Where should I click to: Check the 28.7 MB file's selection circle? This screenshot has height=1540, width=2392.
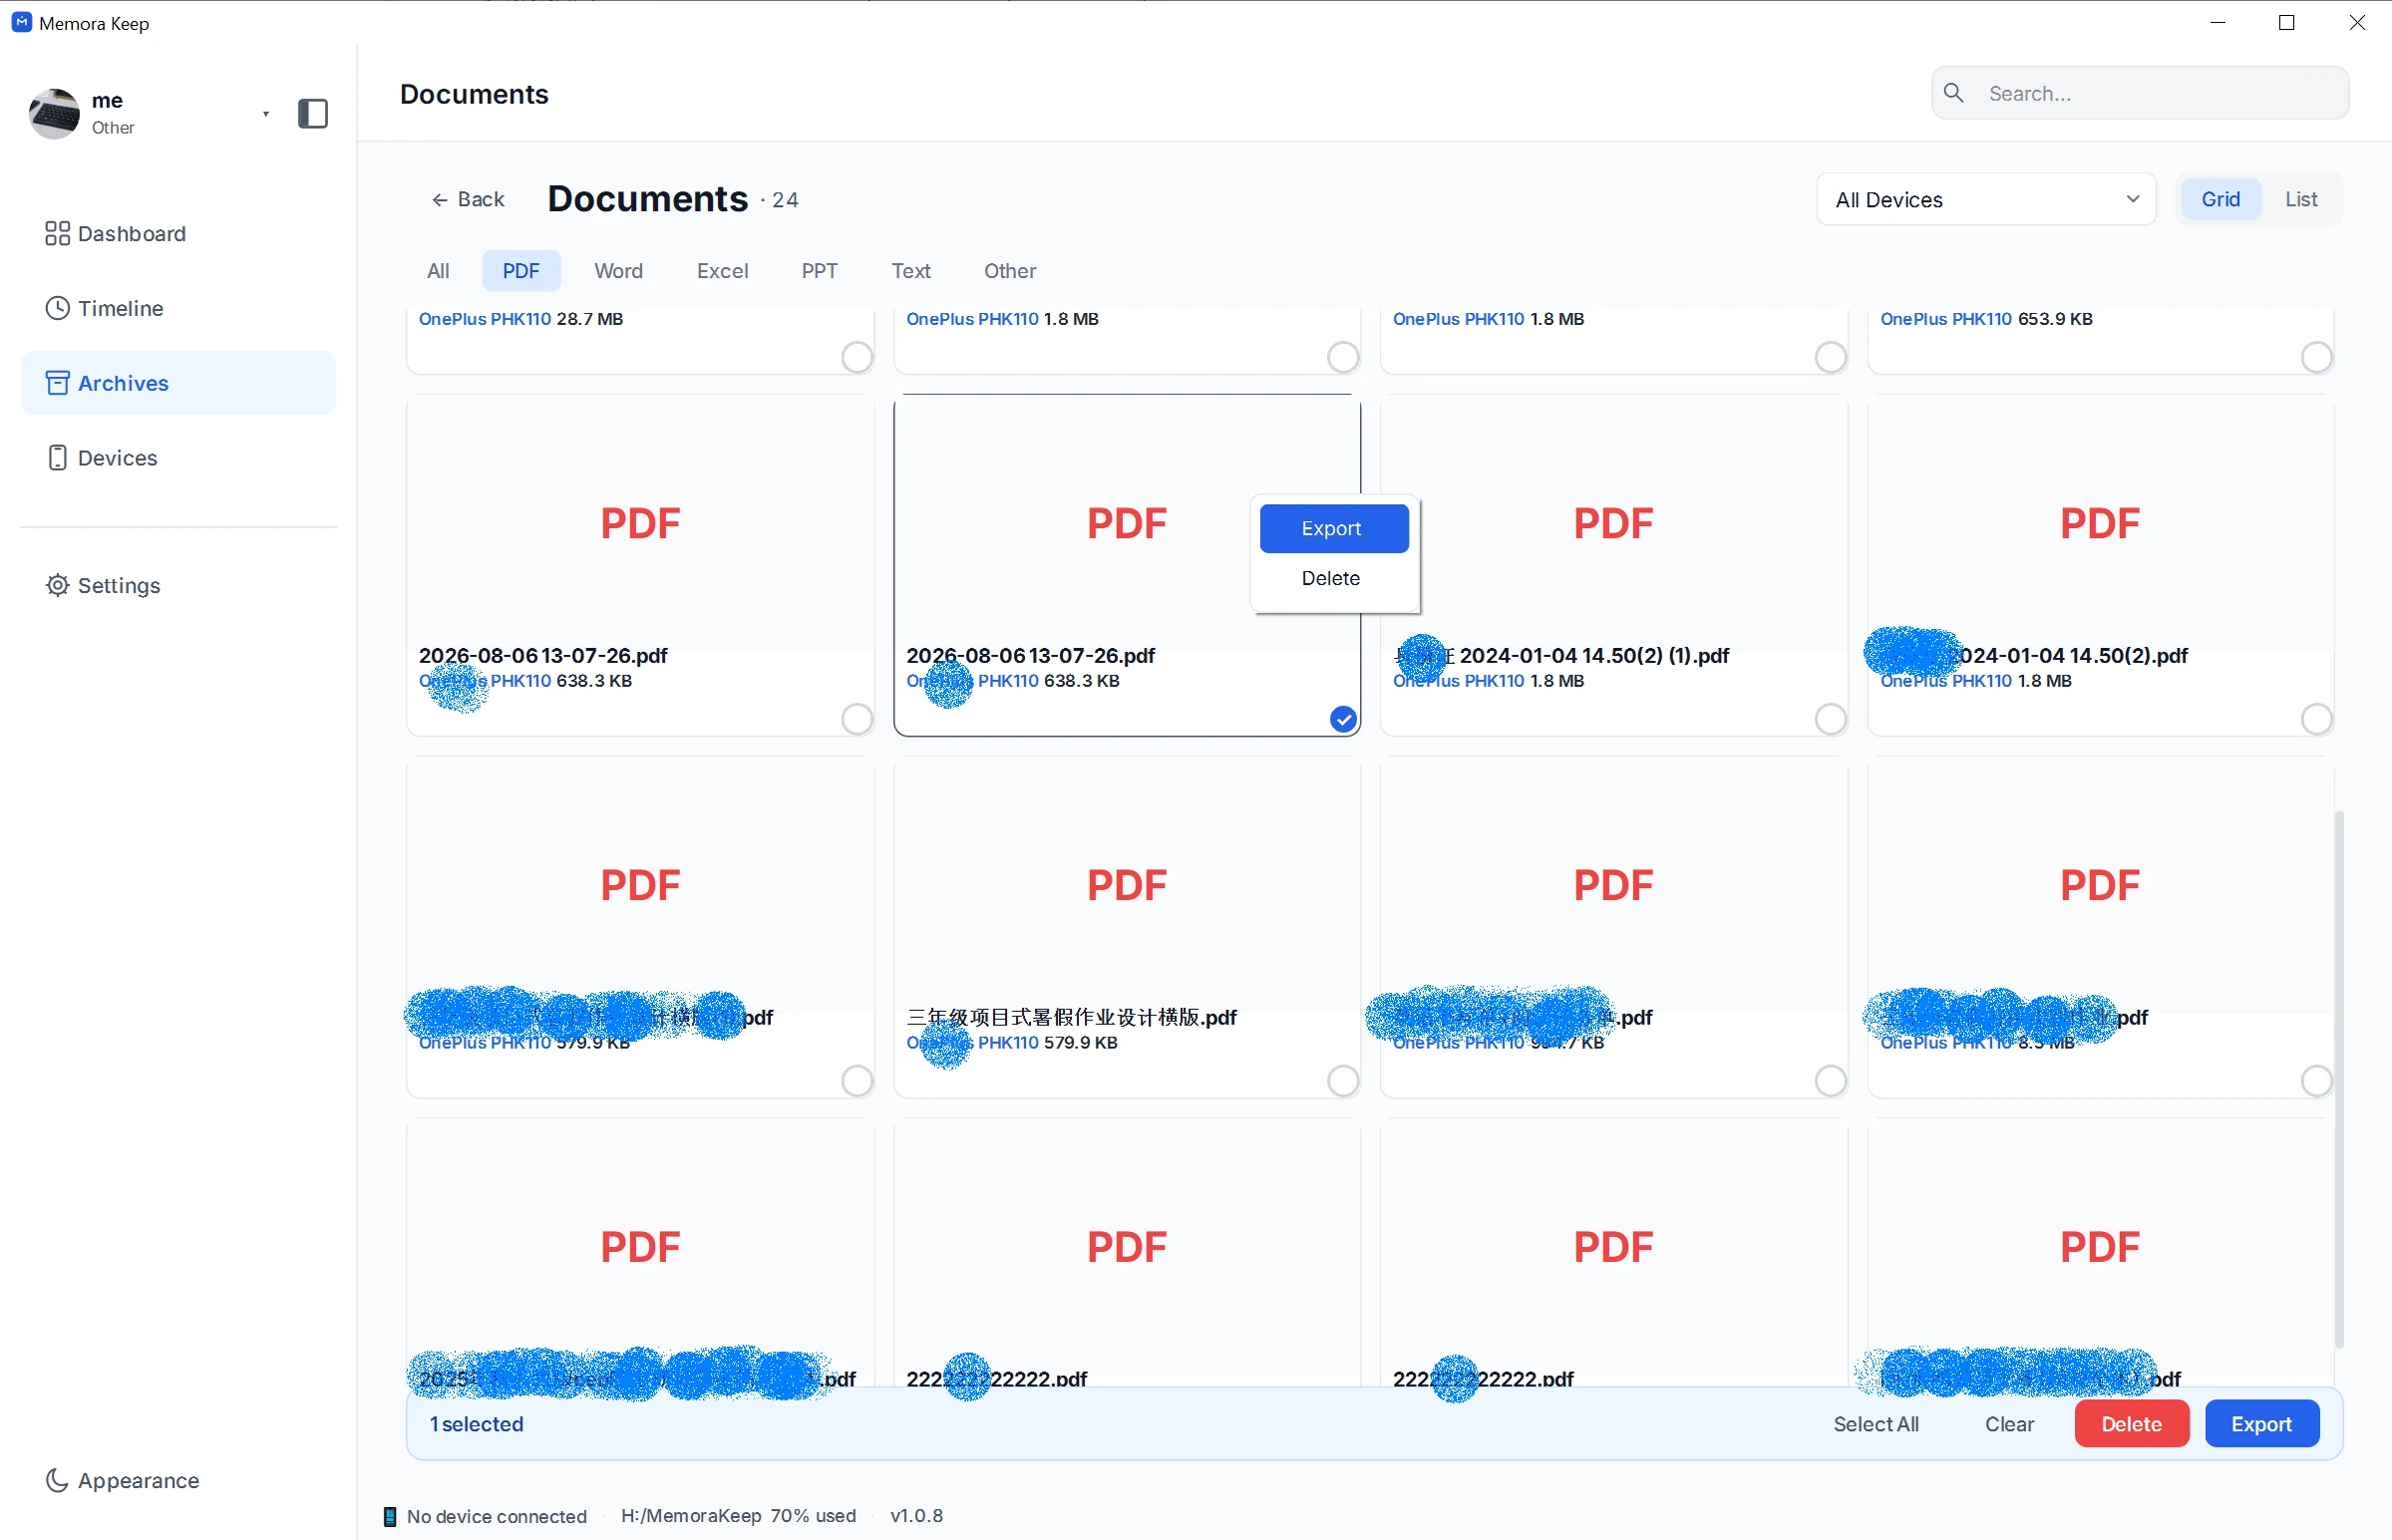(857, 357)
